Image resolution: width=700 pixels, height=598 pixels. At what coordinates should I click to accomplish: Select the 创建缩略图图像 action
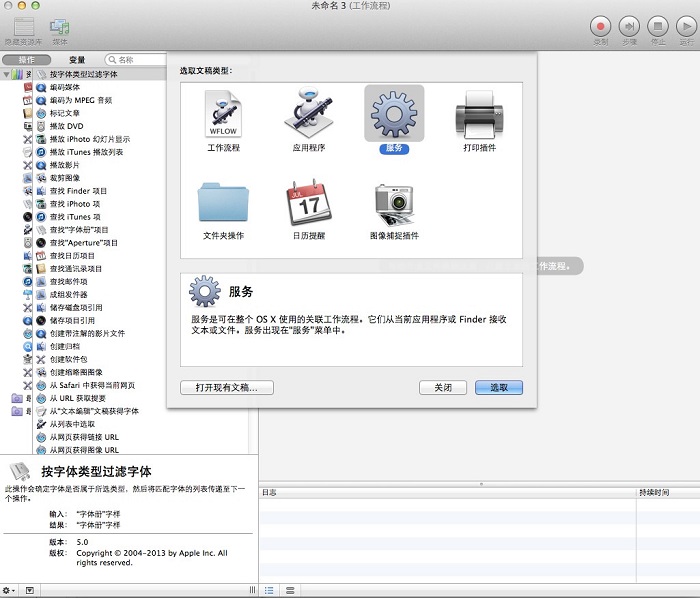(100, 372)
